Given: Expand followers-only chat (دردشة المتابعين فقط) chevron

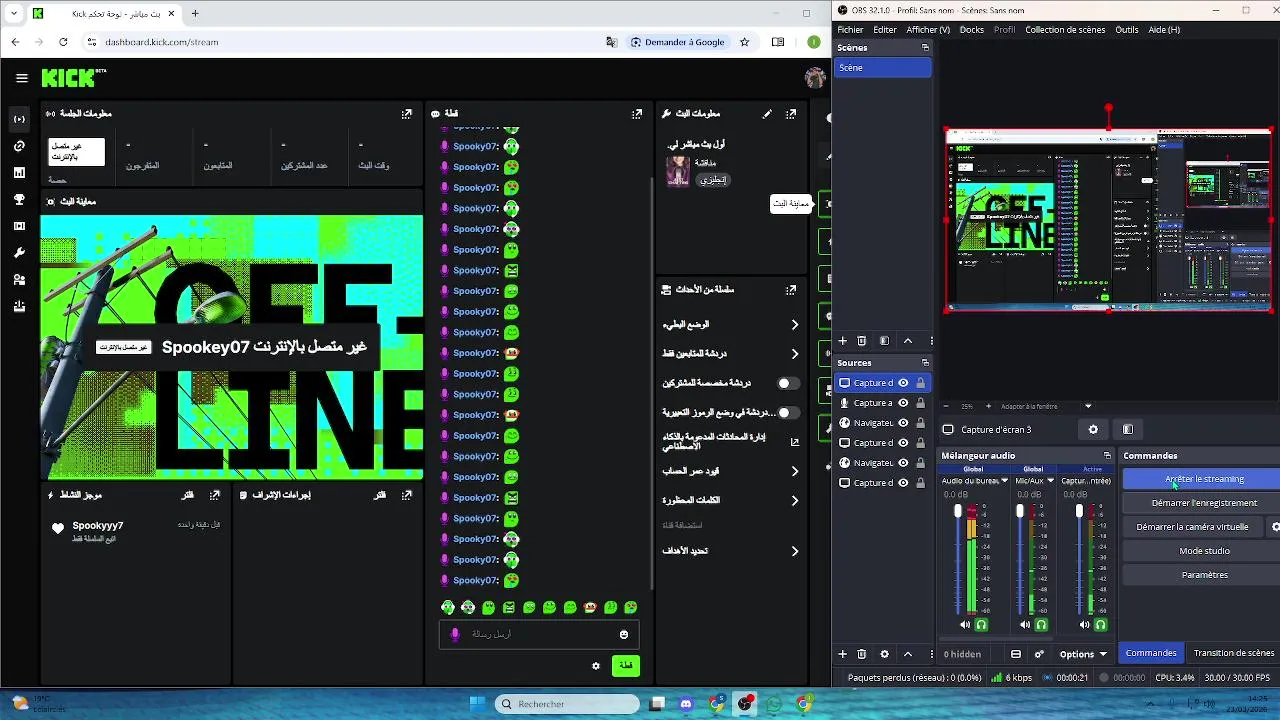Looking at the screenshot, I should (795, 354).
